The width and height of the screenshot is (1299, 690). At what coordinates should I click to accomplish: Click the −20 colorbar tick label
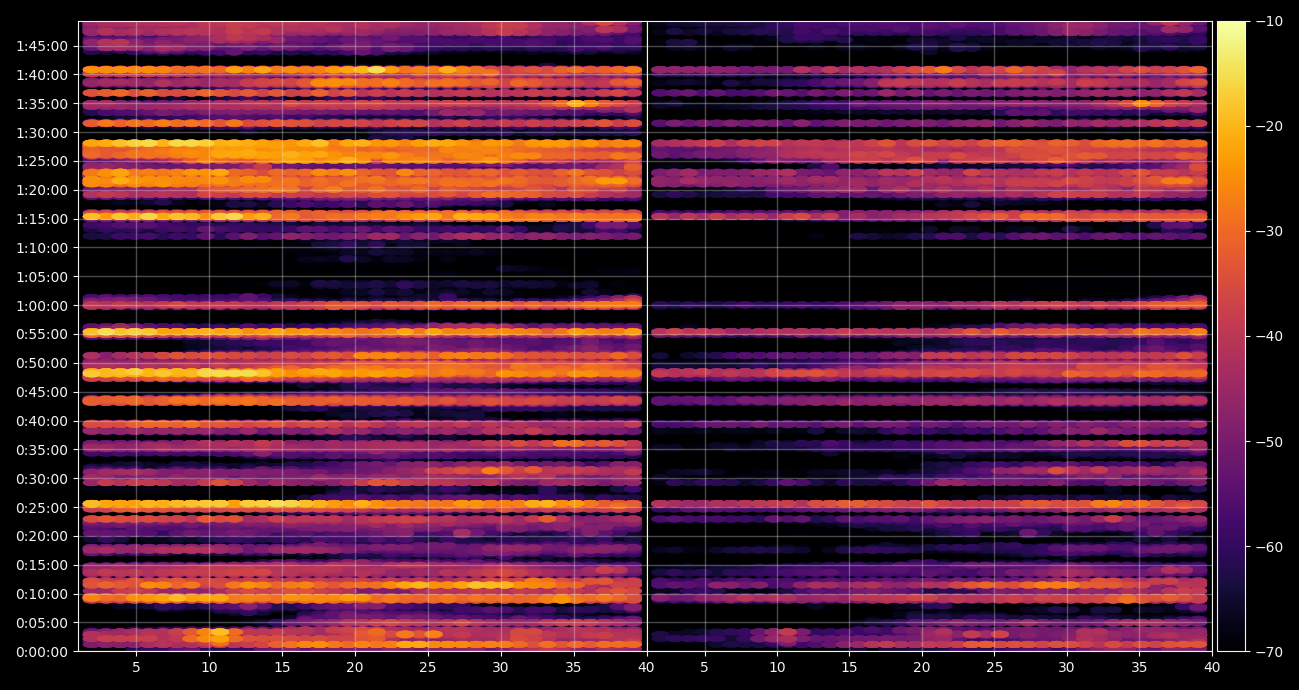[x=1270, y=126]
